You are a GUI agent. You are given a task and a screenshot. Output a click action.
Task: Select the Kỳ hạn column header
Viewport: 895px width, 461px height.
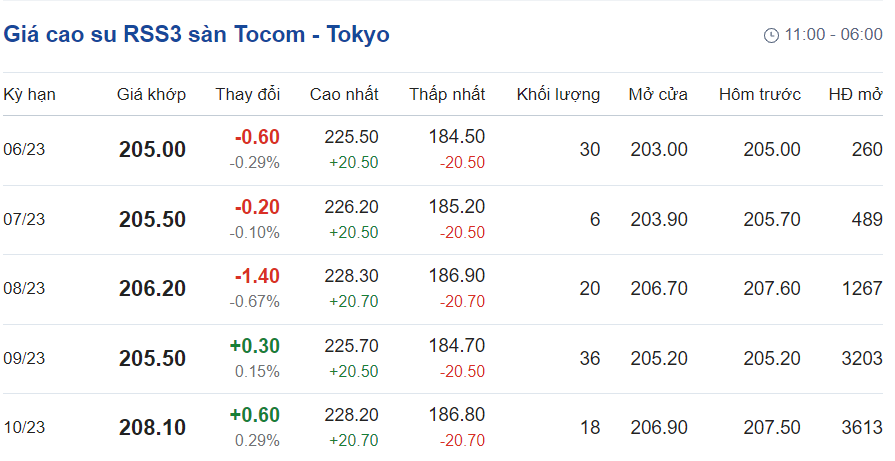click(x=30, y=95)
